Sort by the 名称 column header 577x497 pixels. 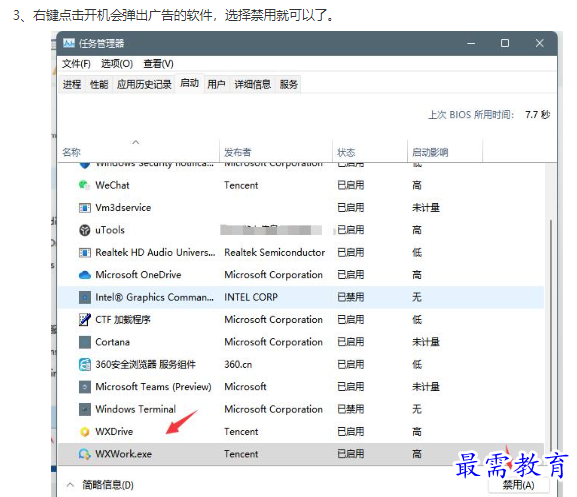click(71, 152)
